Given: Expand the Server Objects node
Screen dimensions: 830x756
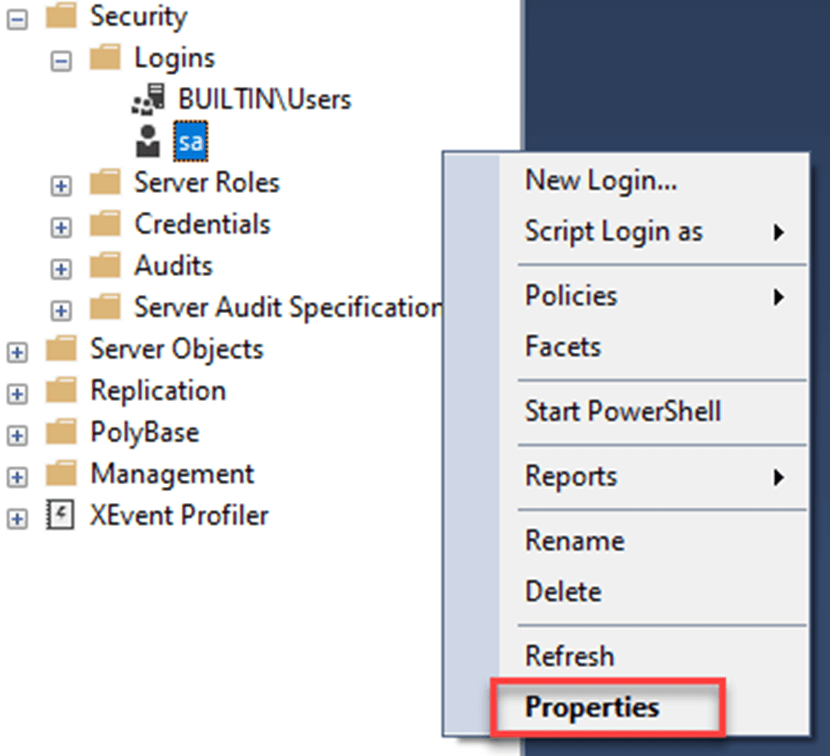Looking at the screenshot, I should coord(15,349).
